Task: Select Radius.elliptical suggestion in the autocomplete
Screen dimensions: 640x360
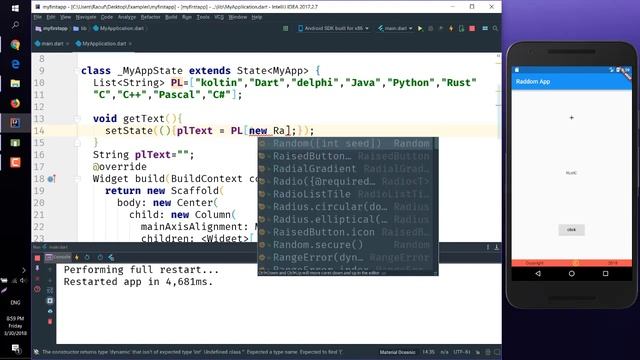Action: [x=348, y=220]
